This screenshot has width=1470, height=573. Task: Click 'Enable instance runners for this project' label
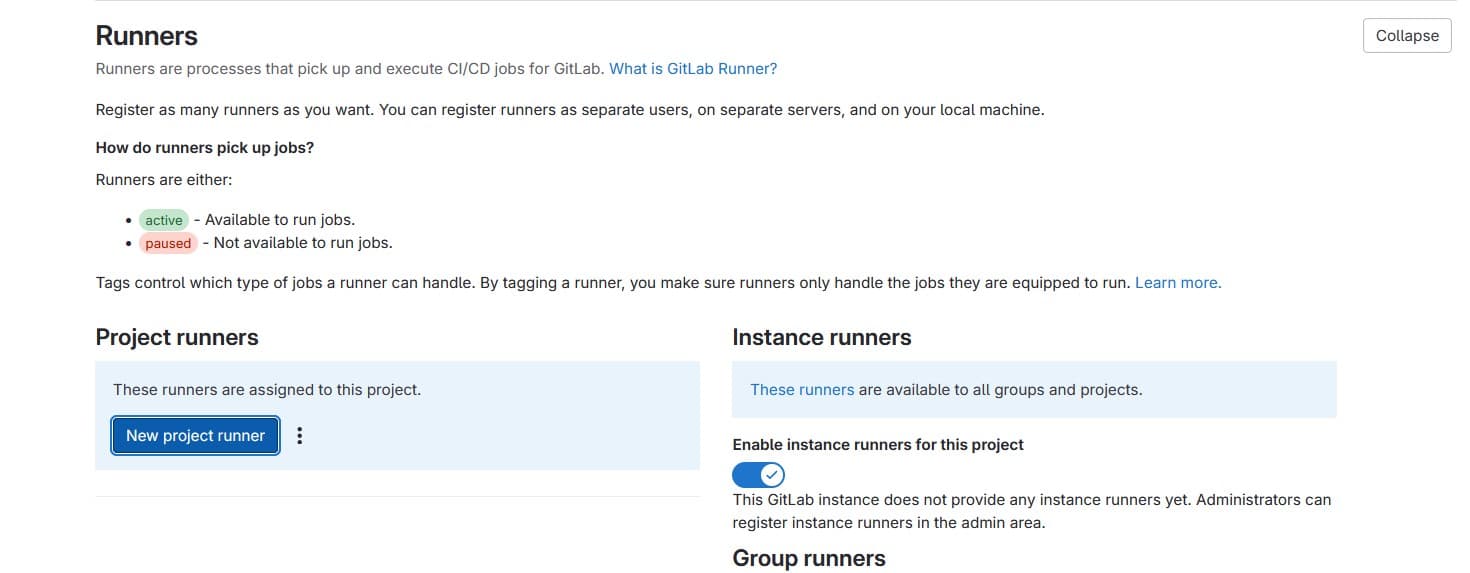click(878, 445)
